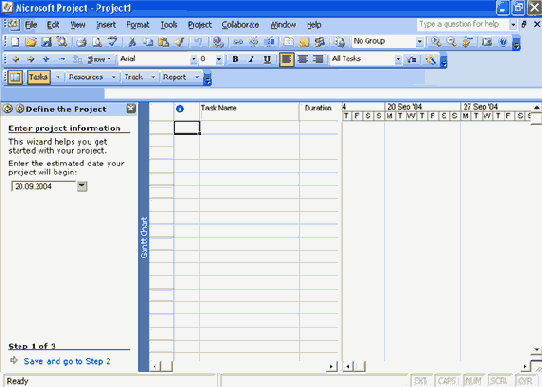This screenshot has height=387, width=542.
Task: Link tasks using the chain icon
Action: click(x=237, y=42)
